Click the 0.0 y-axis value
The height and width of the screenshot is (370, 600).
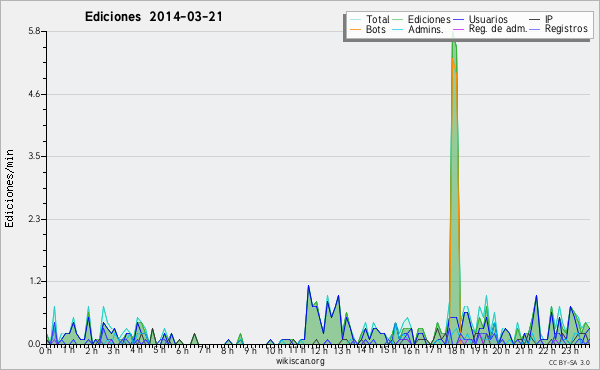coord(34,344)
